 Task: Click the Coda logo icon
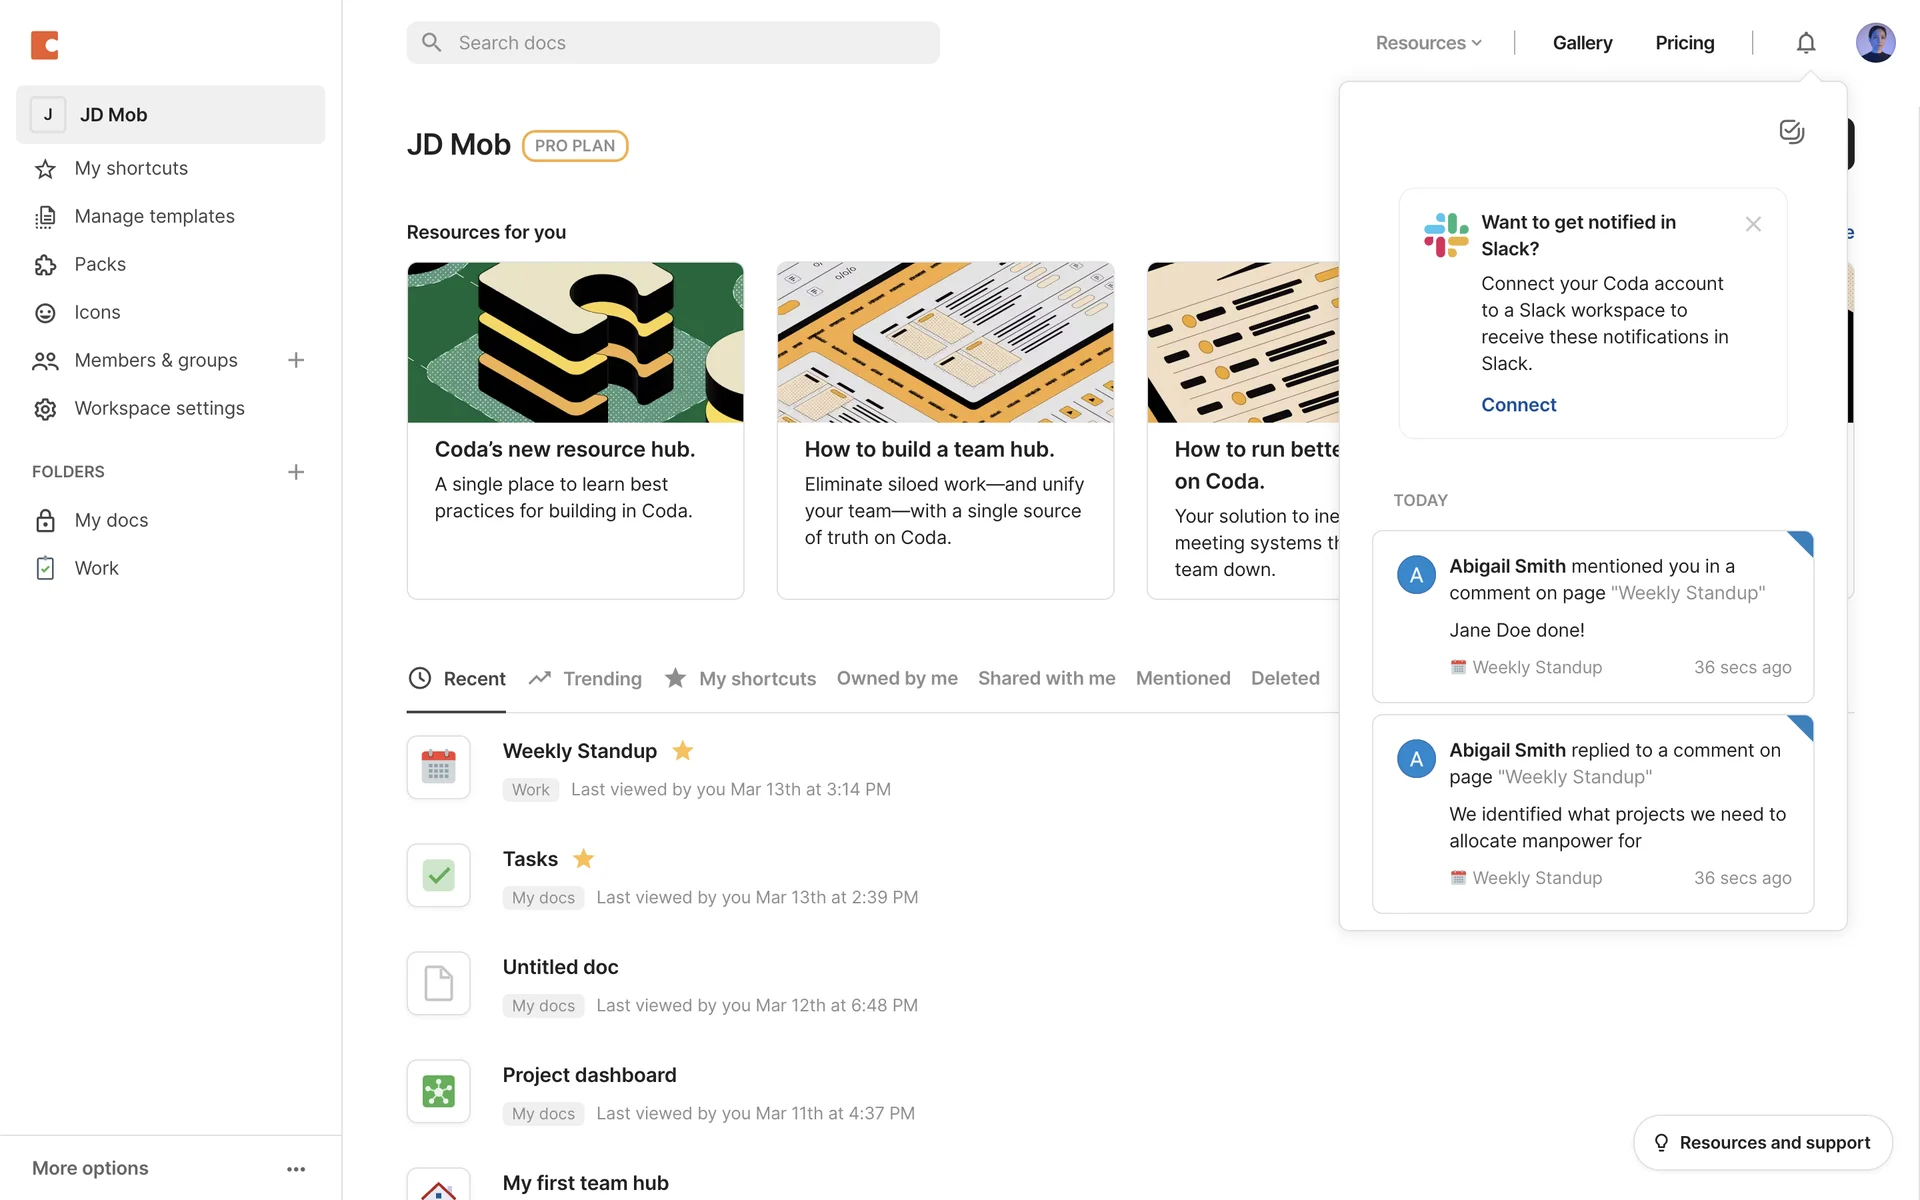point(45,44)
